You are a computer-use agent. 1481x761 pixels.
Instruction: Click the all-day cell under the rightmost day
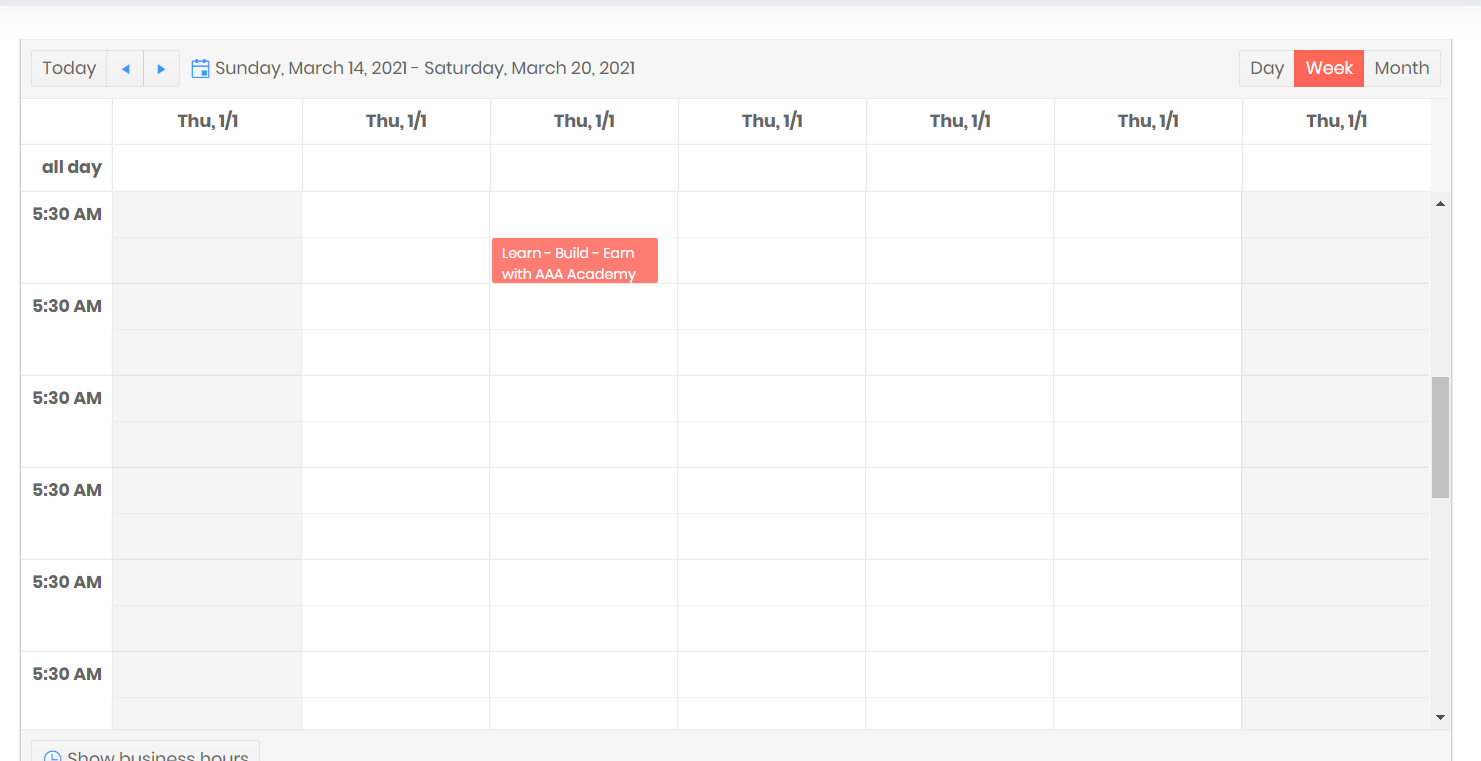tap(1336, 168)
